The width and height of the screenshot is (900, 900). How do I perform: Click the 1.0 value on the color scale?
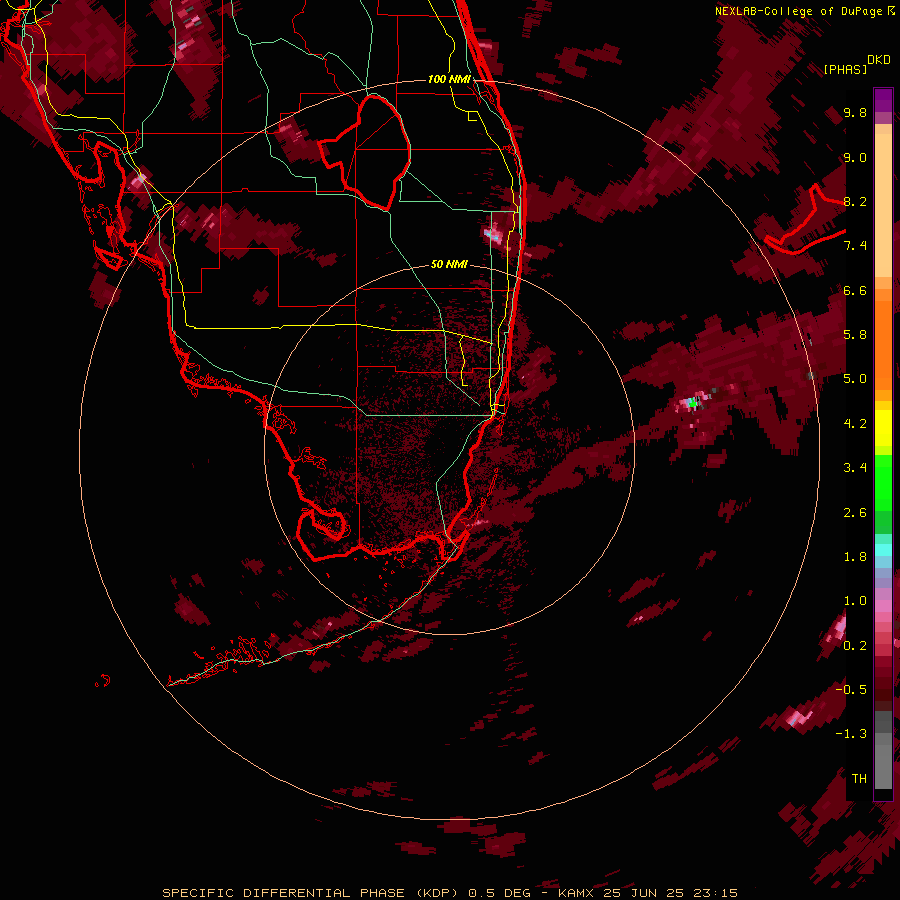[x=855, y=601]
